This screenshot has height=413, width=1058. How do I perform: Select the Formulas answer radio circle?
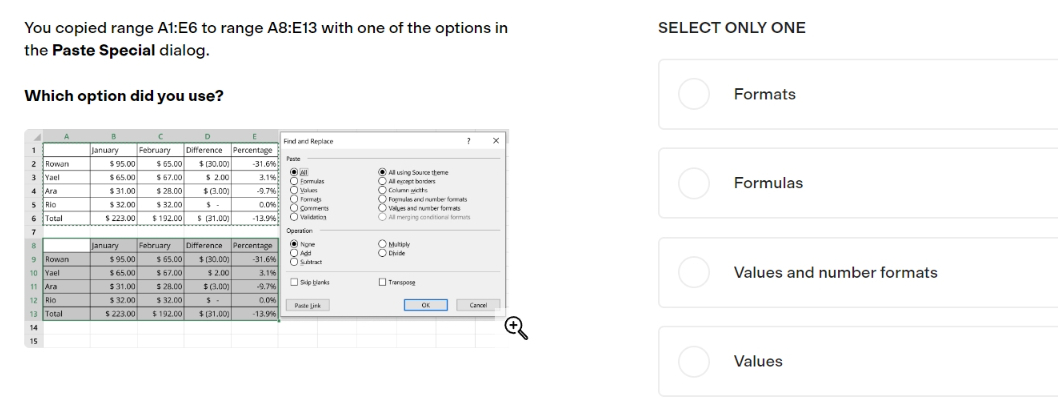coord(694,183)
